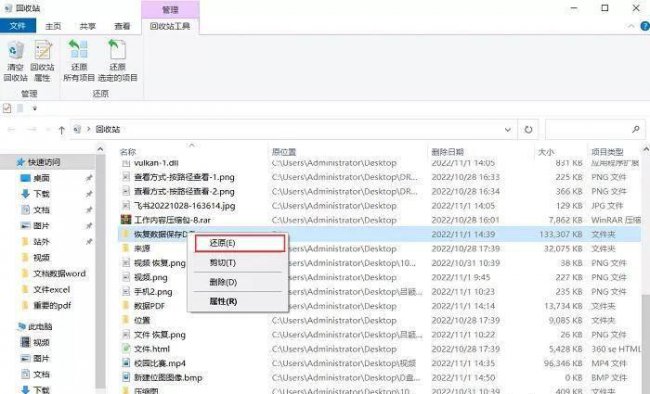650x394 pixels.
Task: Open 重要的pdf folder in sidebar
Action: point(52,305)
